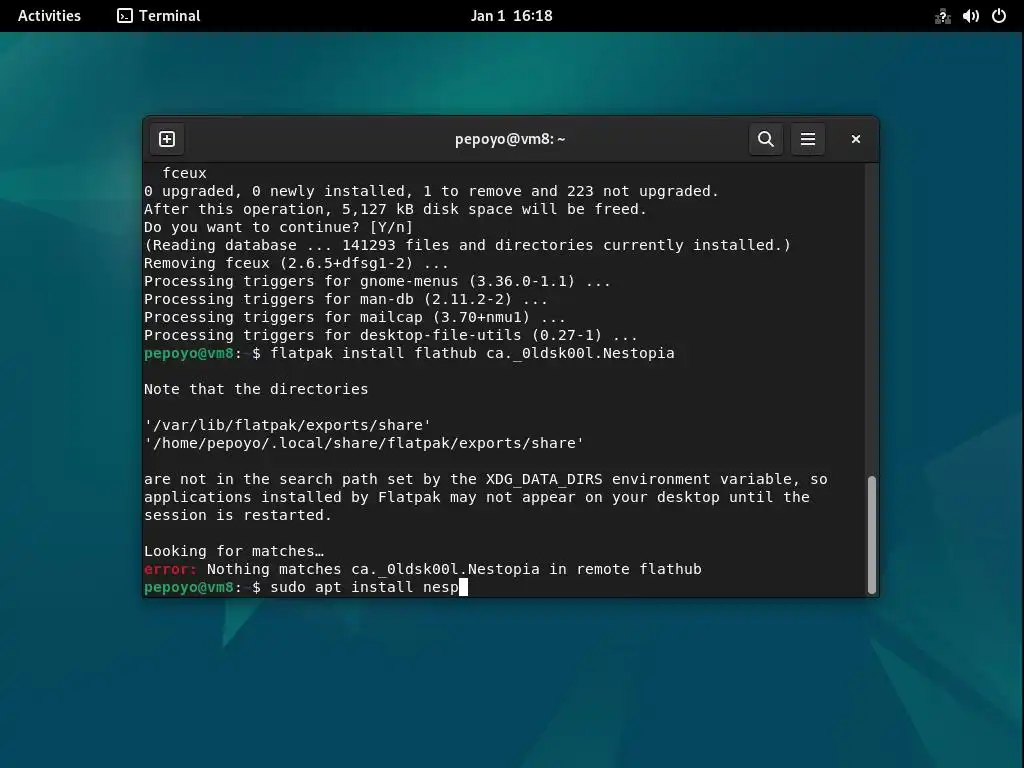Click the '/home/pepoyo/.local/share/flatpak/exports/share' path
The image size is (1024, 768).
point(364,443)
